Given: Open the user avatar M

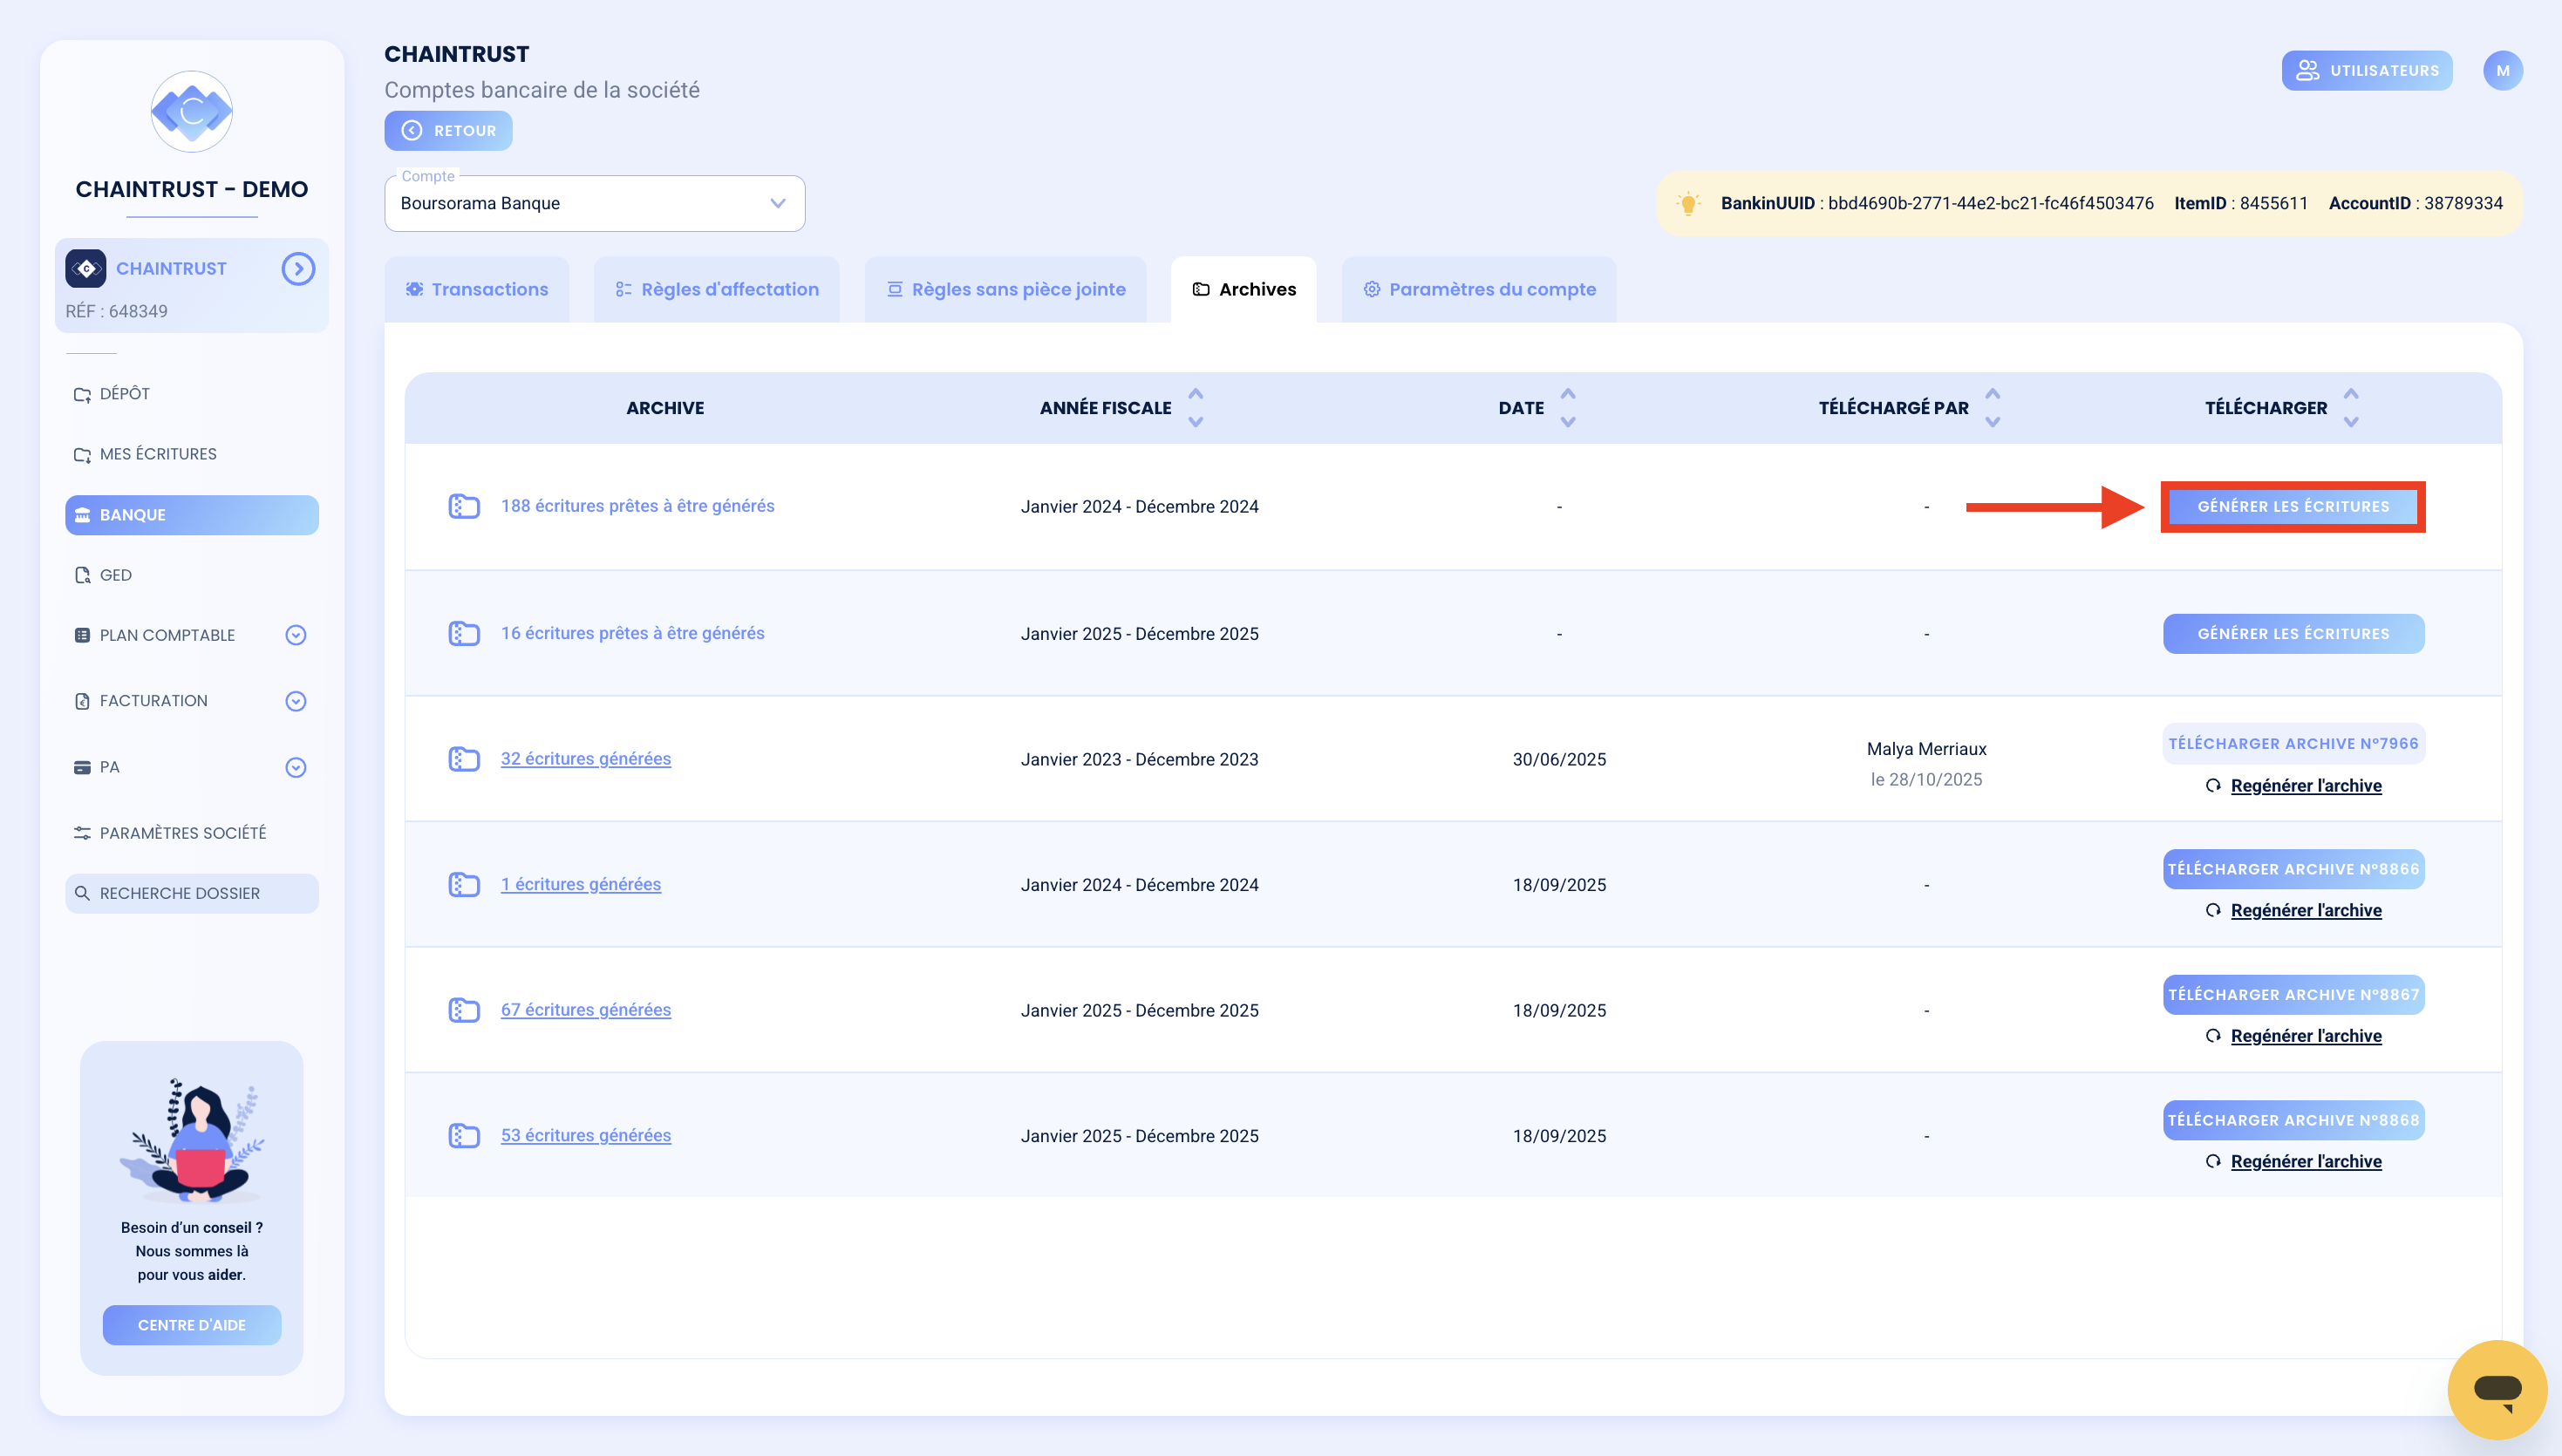Looking at the screenshot, I should (2502, 70).
